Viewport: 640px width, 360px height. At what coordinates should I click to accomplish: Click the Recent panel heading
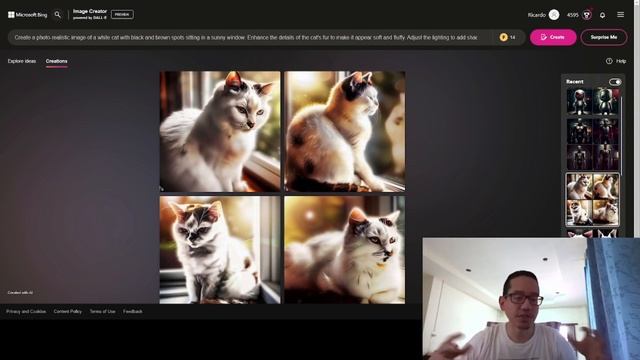pos(575,82)
